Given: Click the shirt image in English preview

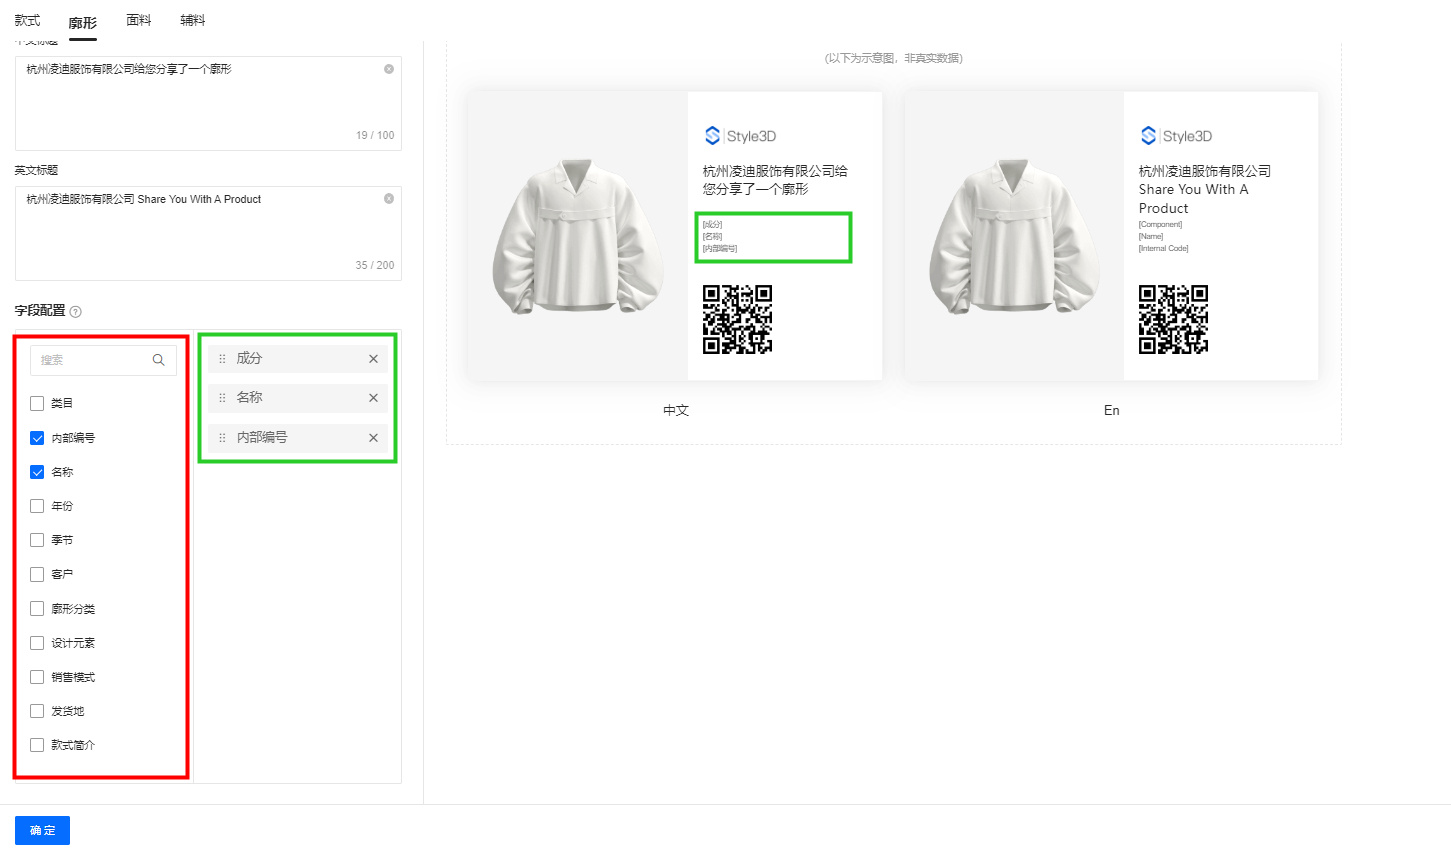Looking at the screenshot, I should click(x=1013, y=236).
